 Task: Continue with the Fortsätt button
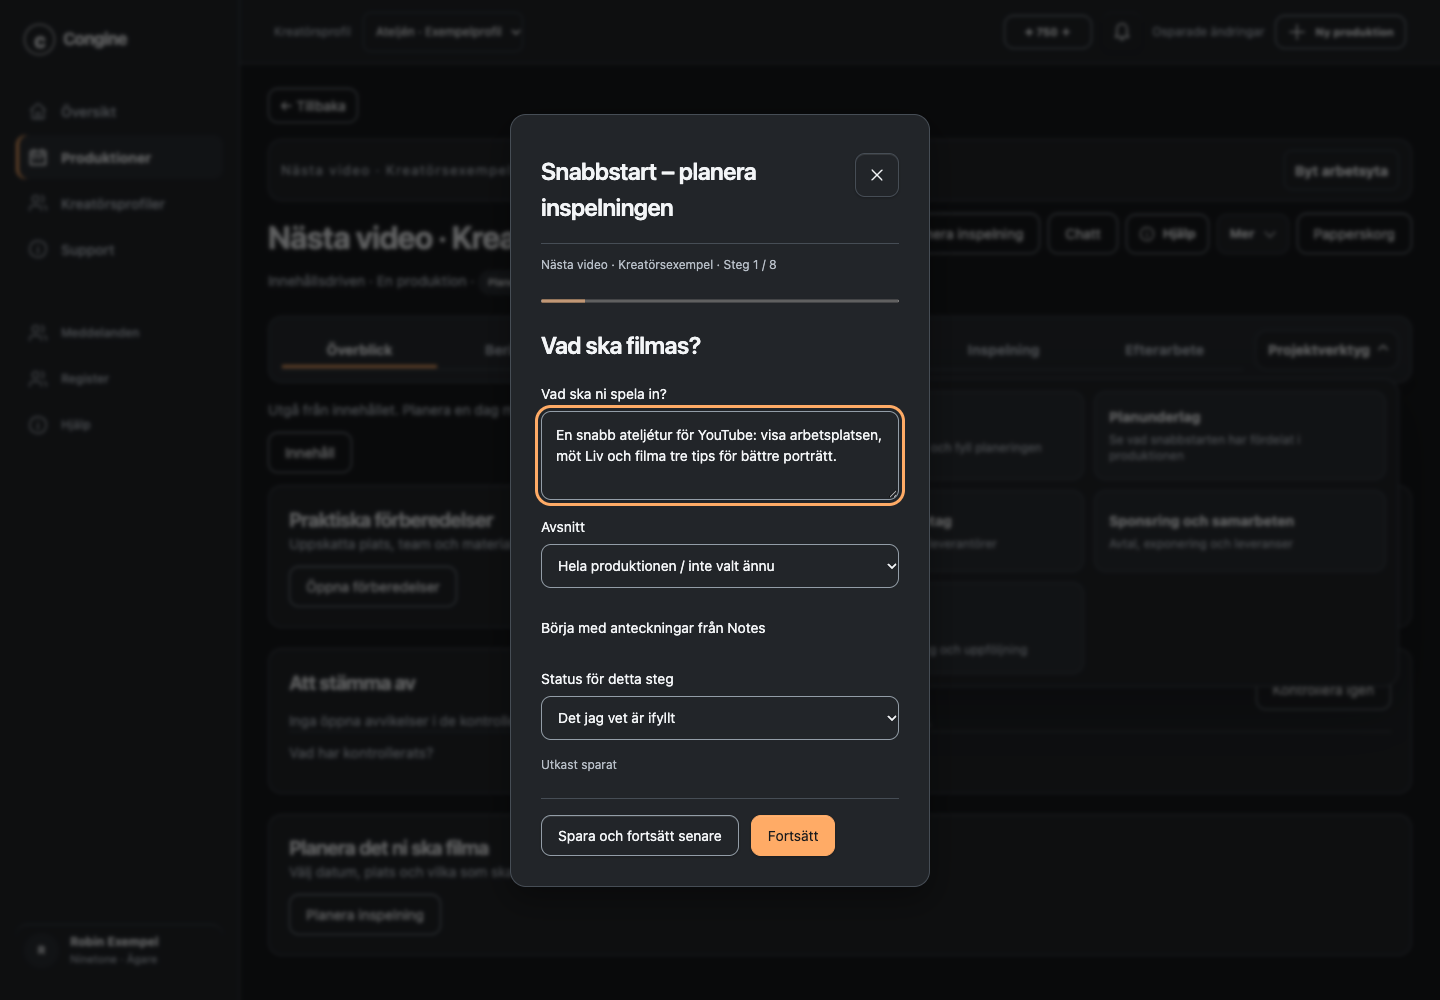tap(793, 836)
